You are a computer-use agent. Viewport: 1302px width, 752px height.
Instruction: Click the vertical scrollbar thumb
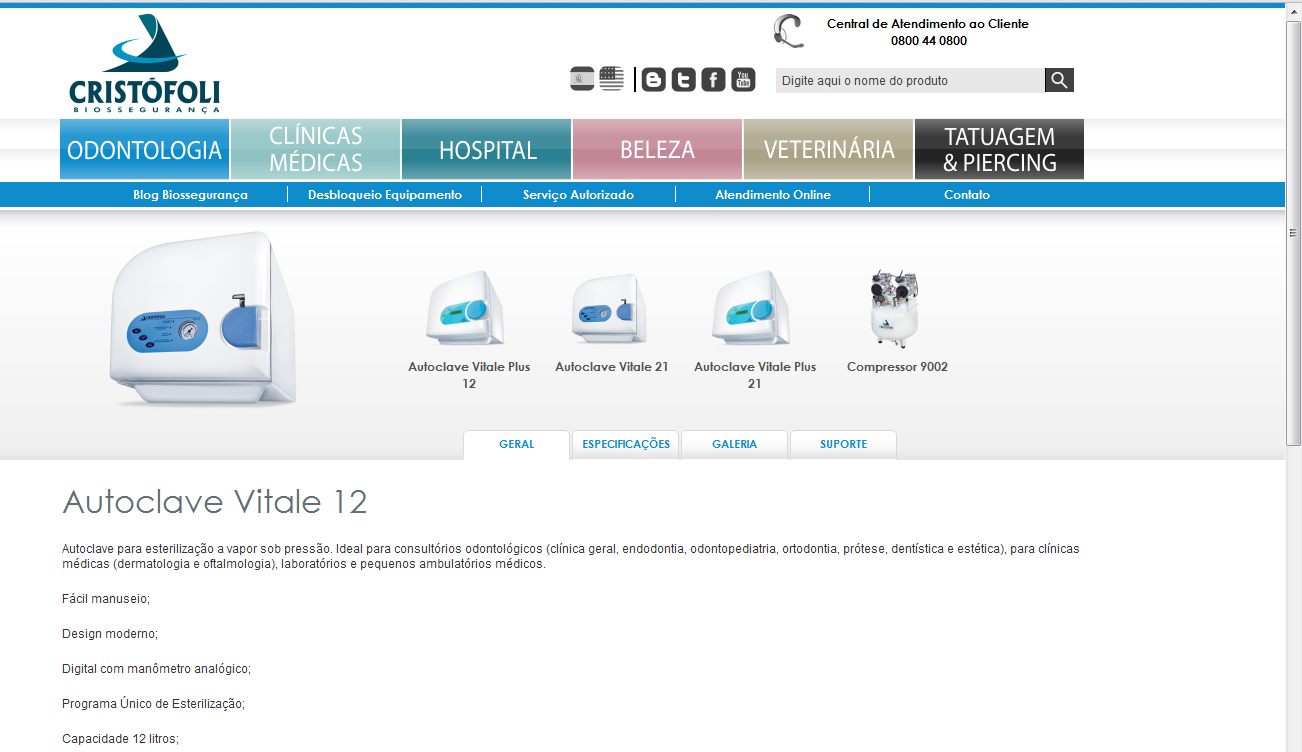(x=1293, y=233)
